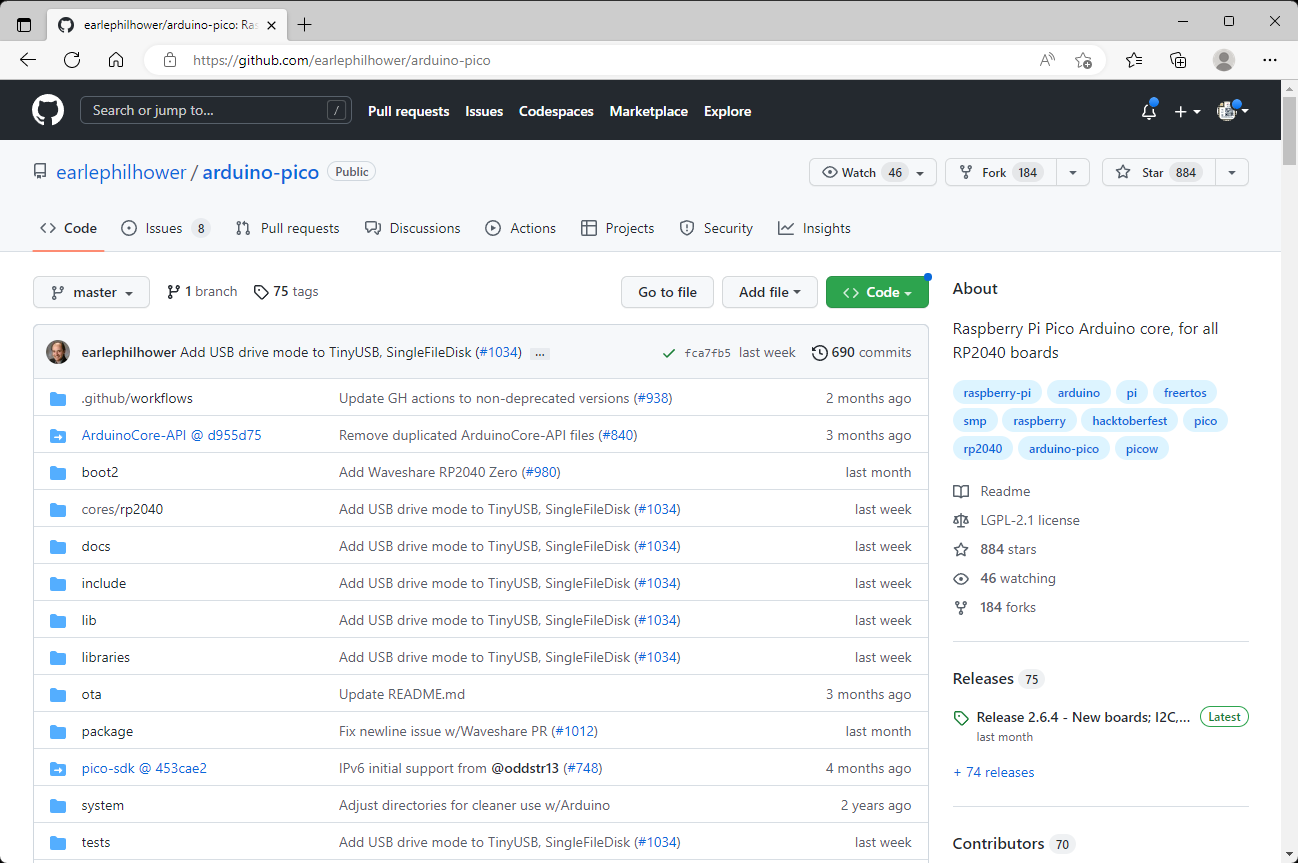
Task: Add page to favorites star icon
Action: tap(1083, 60)
